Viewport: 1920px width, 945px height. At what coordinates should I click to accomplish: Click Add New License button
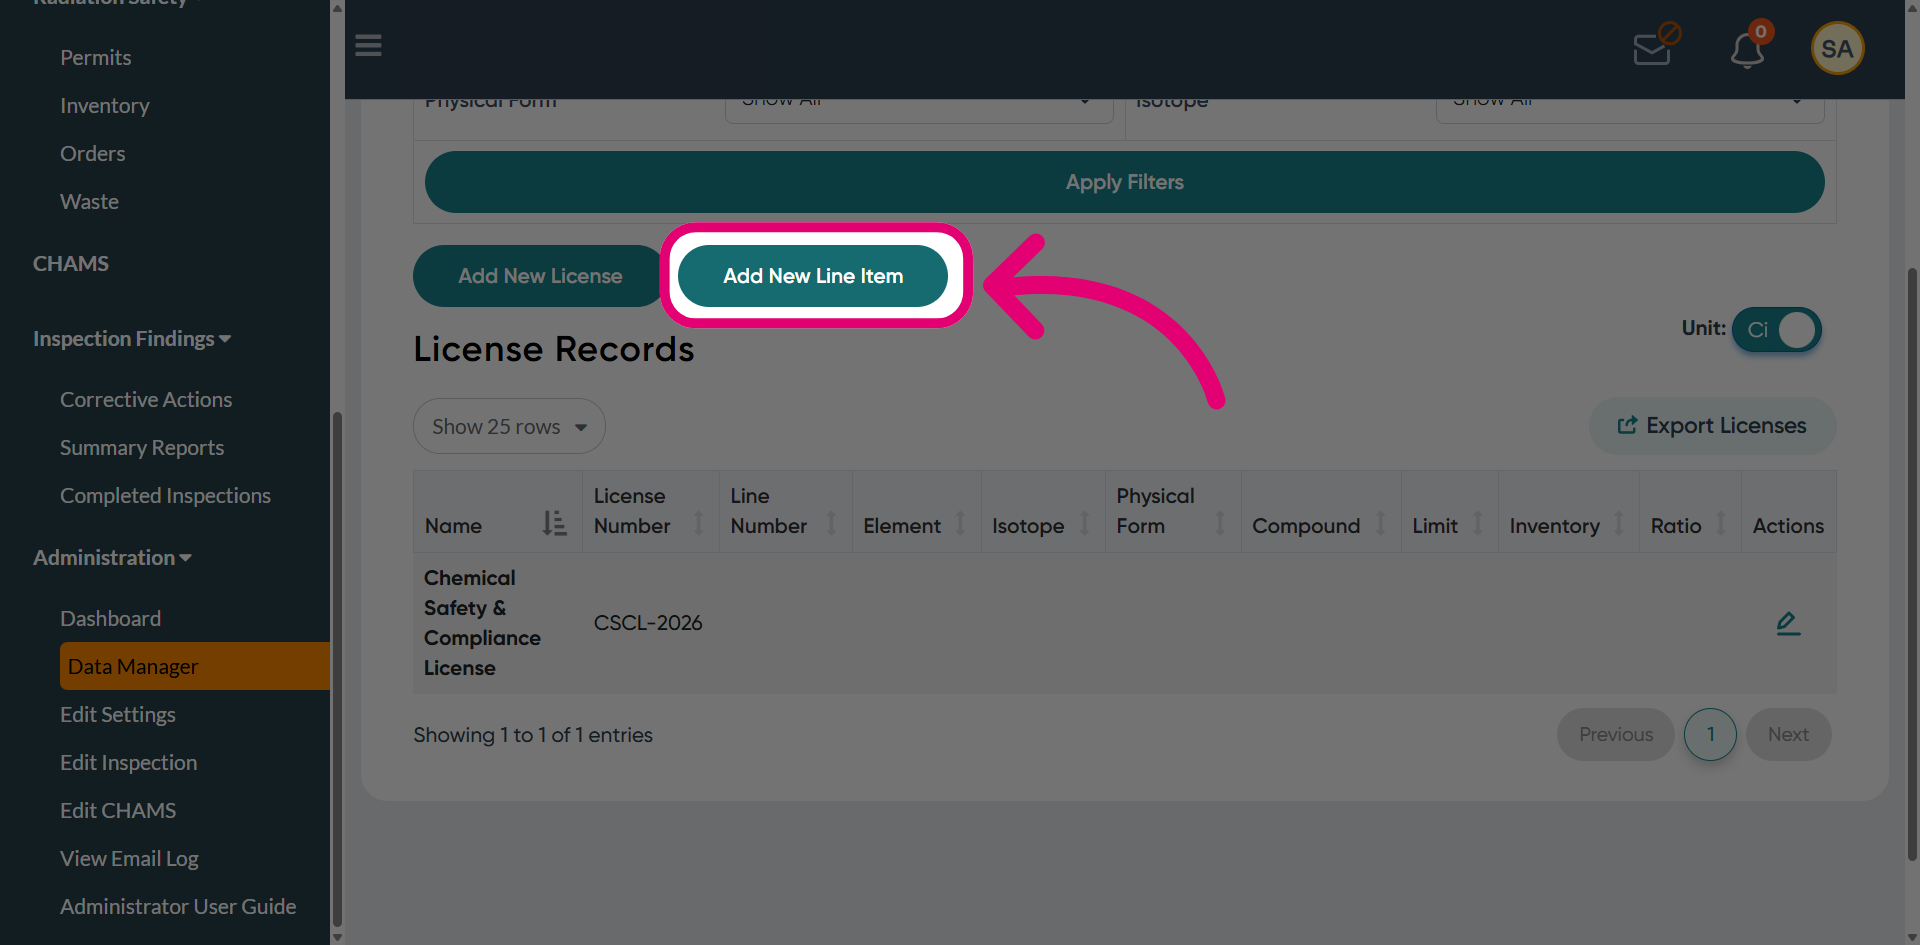pyautogui.click(x=540, y=276)
